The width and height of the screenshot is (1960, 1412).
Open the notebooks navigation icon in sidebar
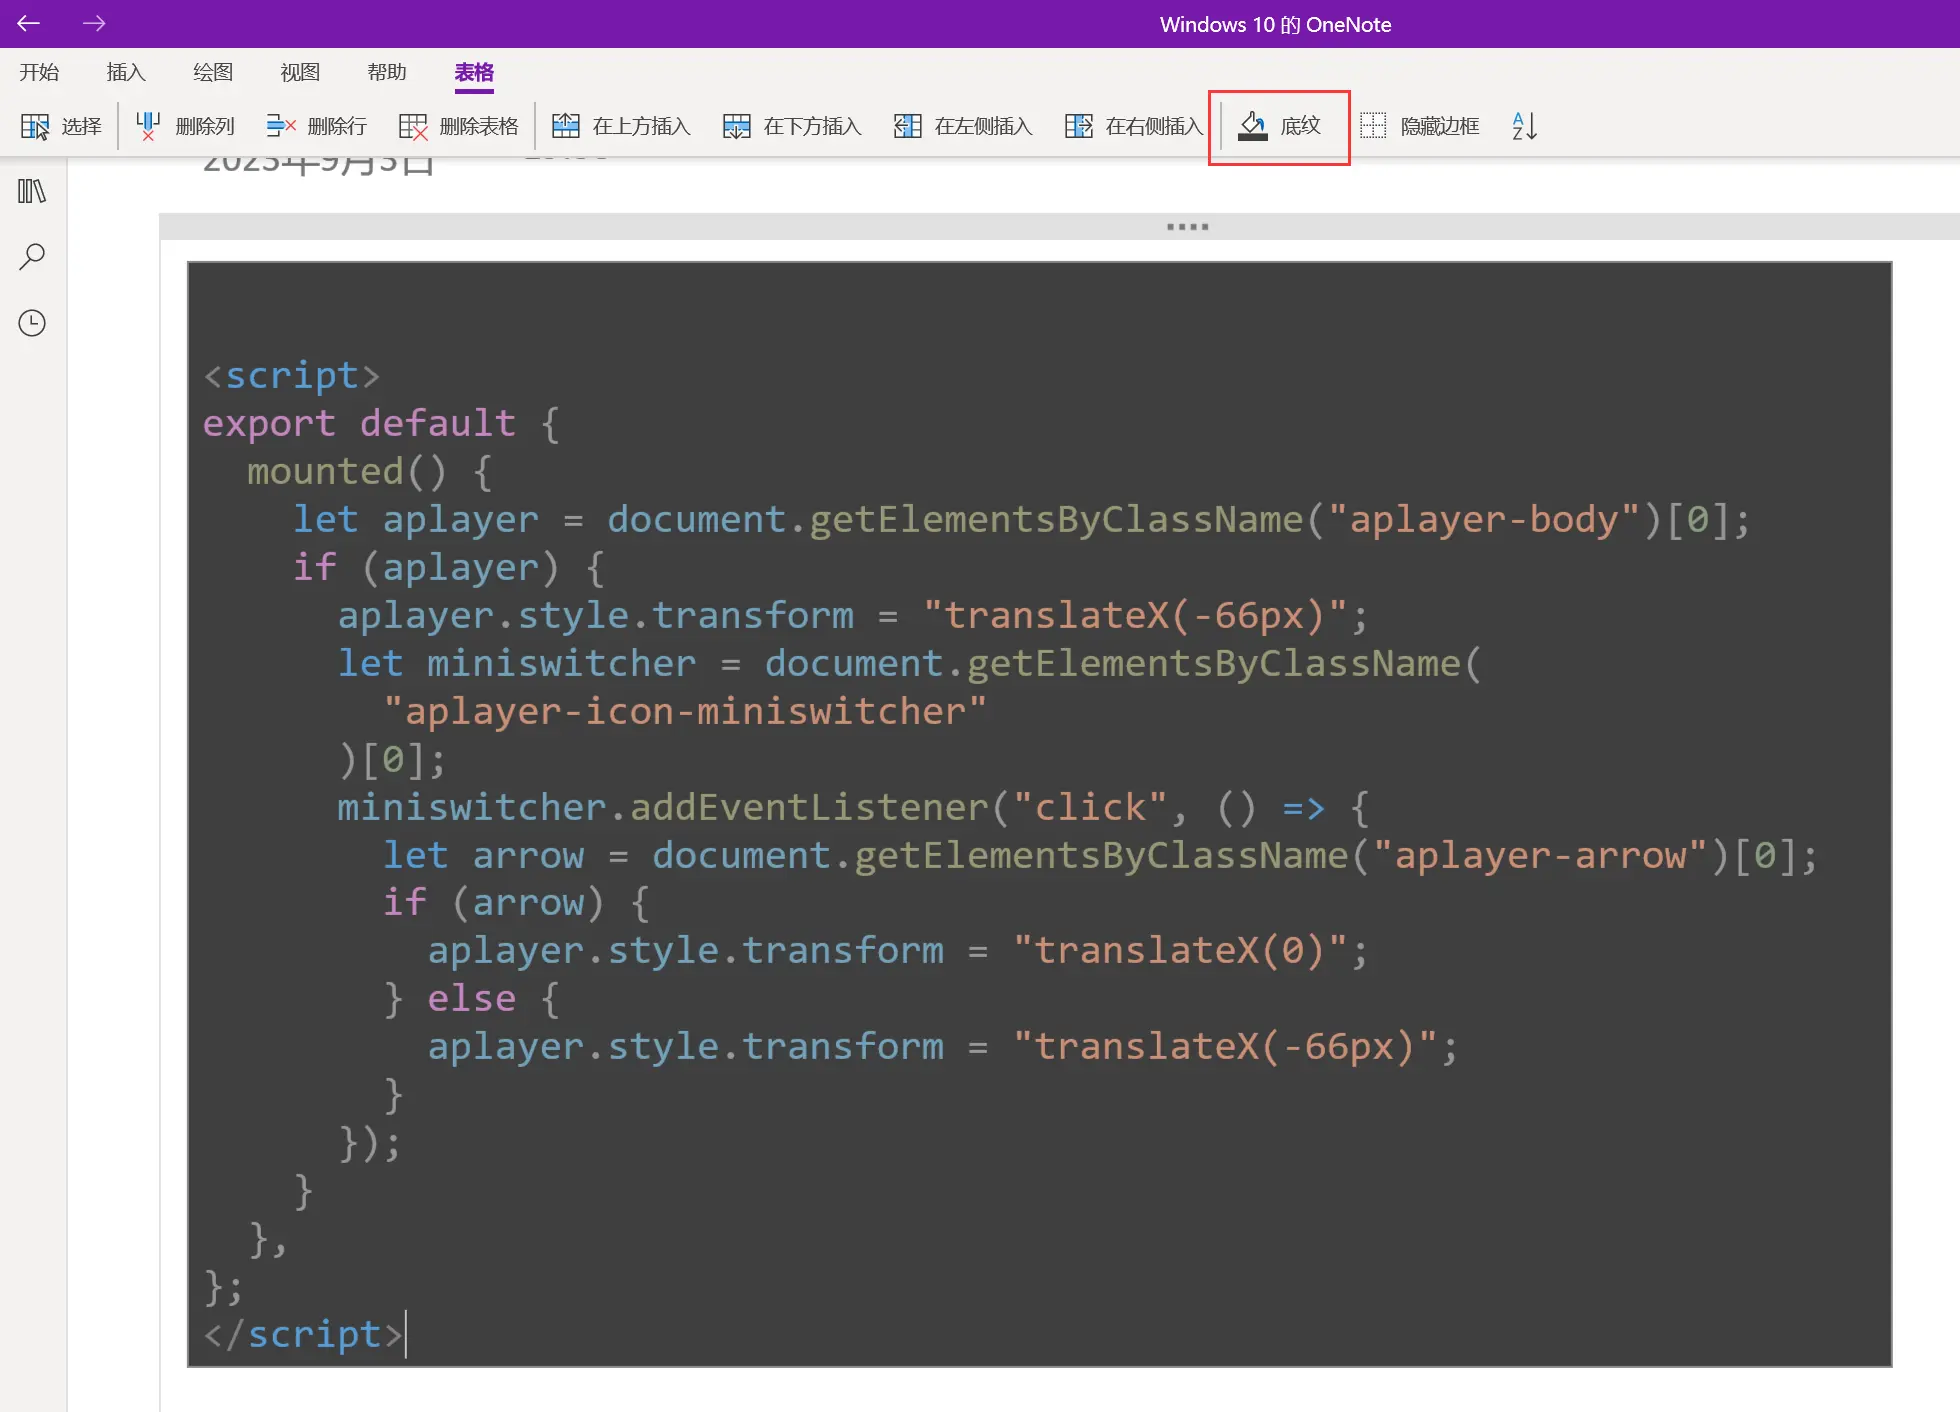click(32, 191)
